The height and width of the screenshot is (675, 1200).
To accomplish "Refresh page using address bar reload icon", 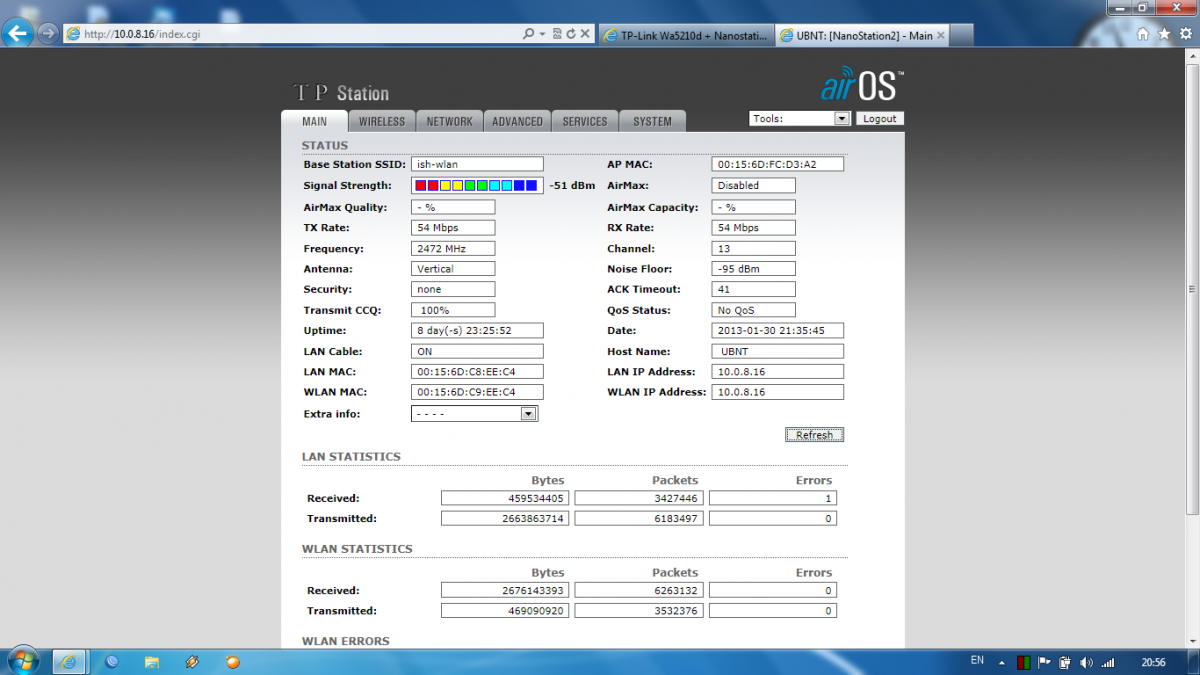I will [570, 34].
